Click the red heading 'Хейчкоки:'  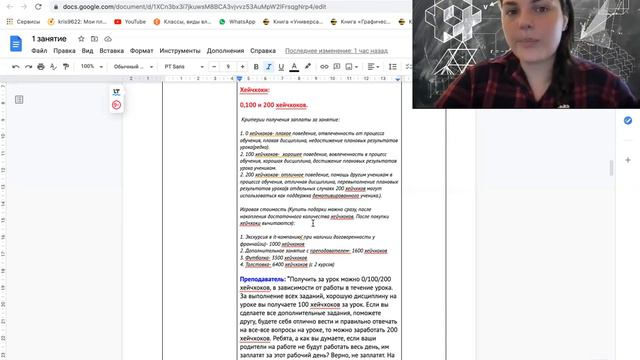[255, 90]
